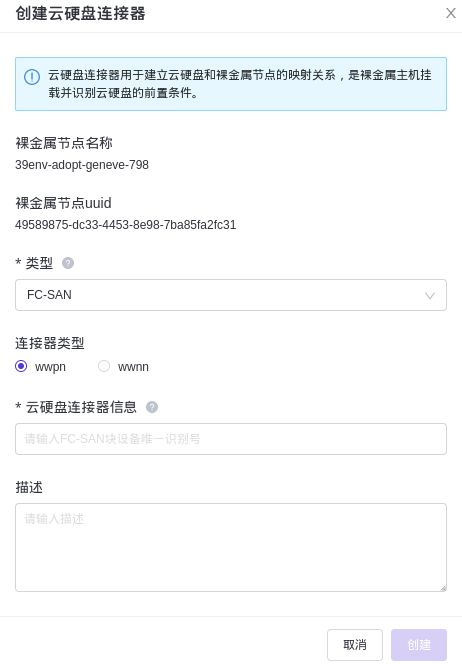This screenshot has height=664, width=462.
Task: Close the 创建云硬盘连接器 dialog
Action: pyautogui.click(x=451, y=13)
